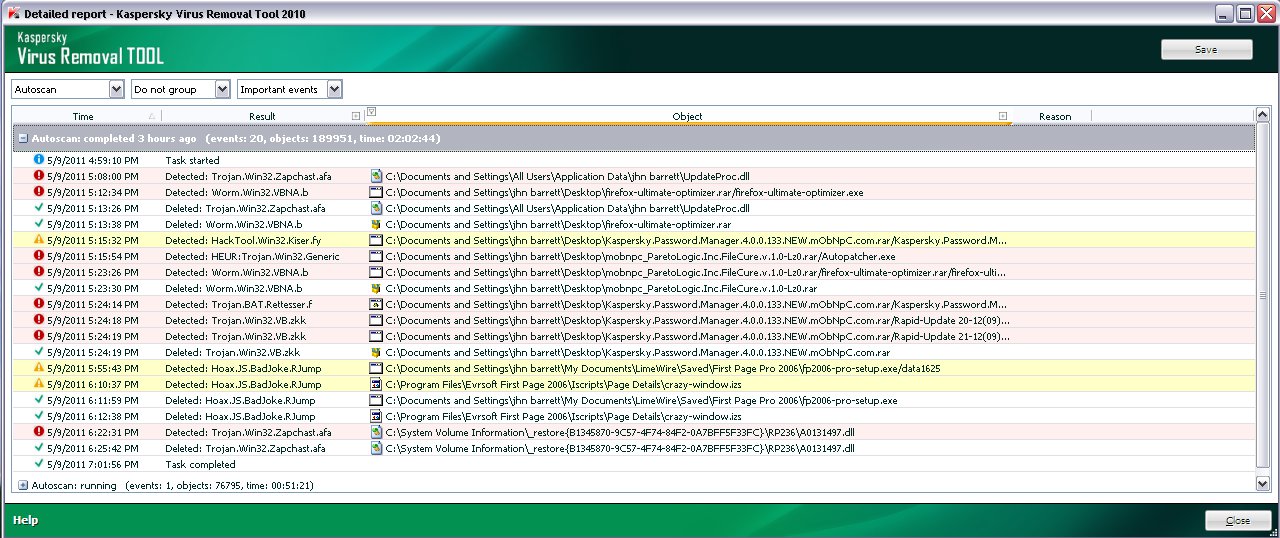Click the scrollbar up arrow
This screenshot has width=1280, height=538.
(x=1263, y=117)
